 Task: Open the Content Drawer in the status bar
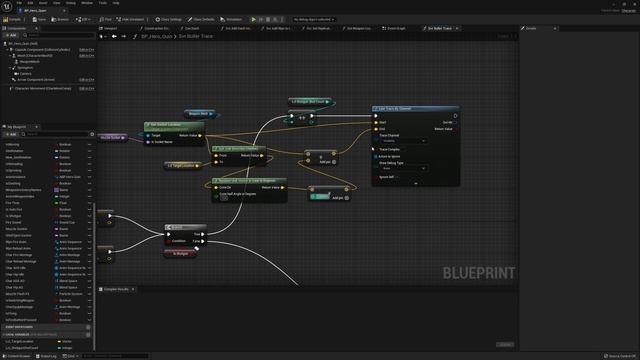[x=16, y=356]
